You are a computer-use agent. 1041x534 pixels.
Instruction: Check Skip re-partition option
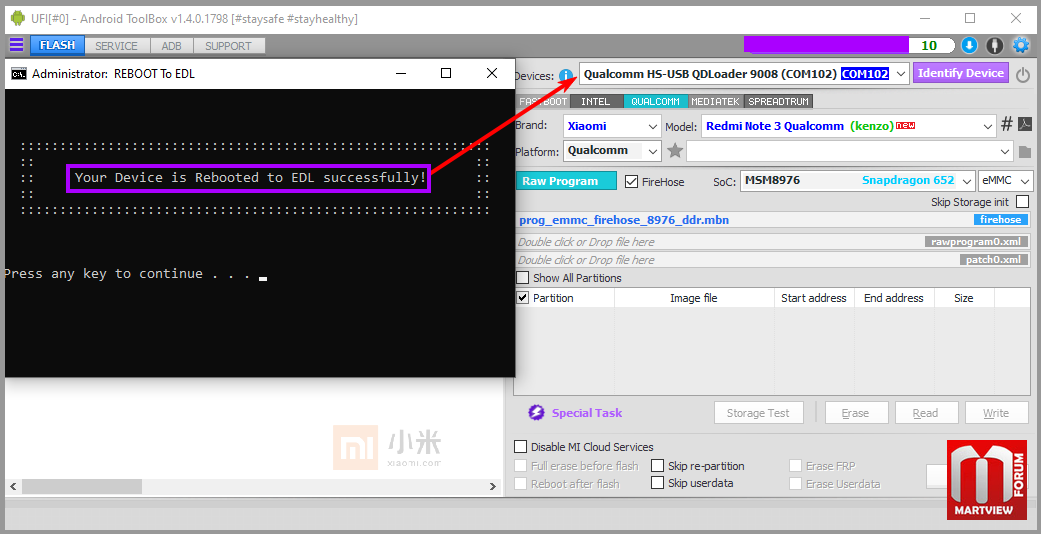click(657, 465)
